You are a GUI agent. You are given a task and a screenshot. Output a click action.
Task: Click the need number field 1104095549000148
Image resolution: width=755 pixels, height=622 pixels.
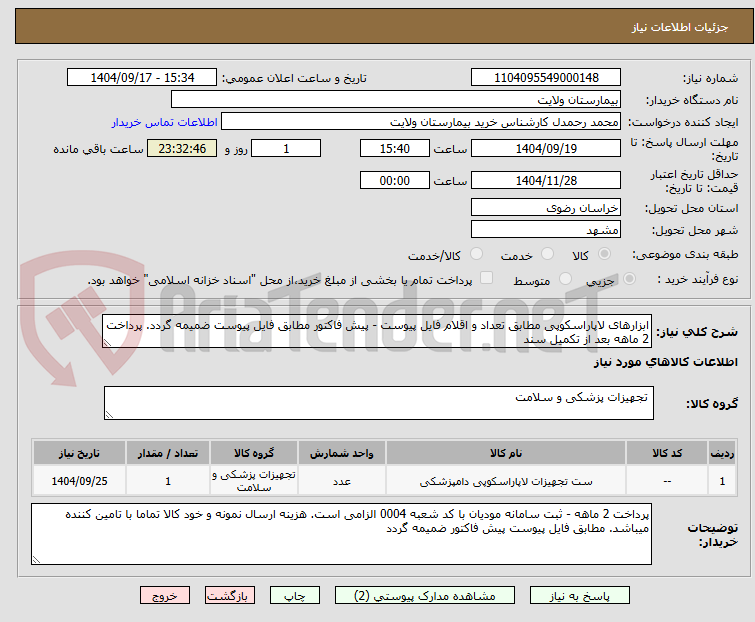546,78
